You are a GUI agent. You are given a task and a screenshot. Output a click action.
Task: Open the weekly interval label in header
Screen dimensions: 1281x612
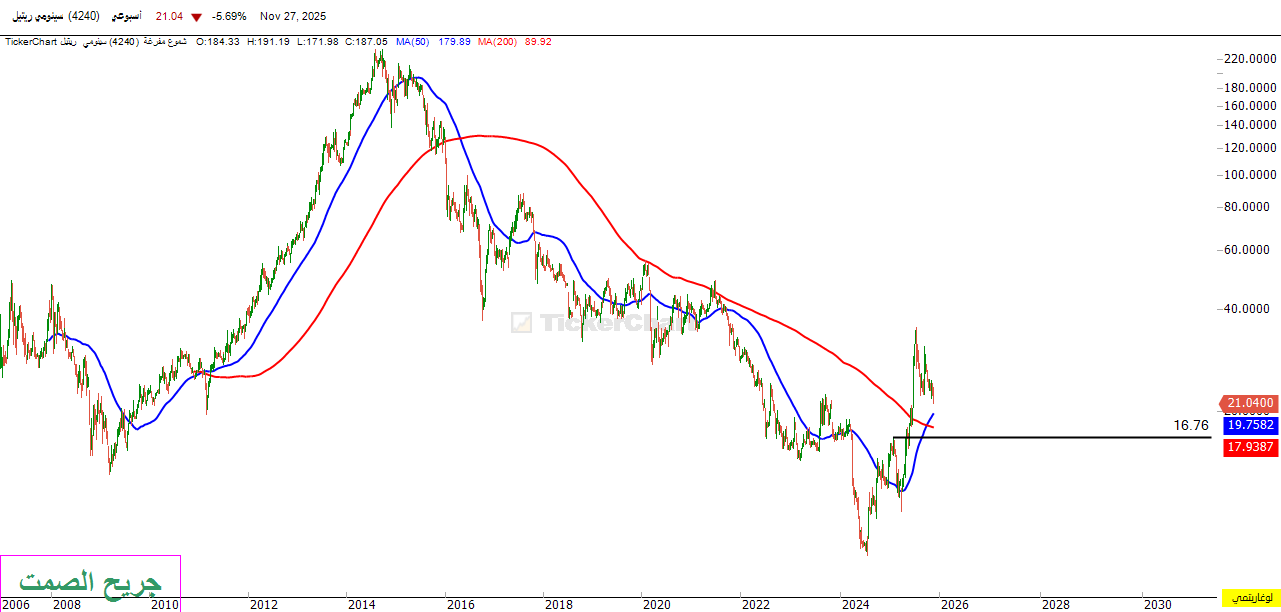click(x=124, y=17)
